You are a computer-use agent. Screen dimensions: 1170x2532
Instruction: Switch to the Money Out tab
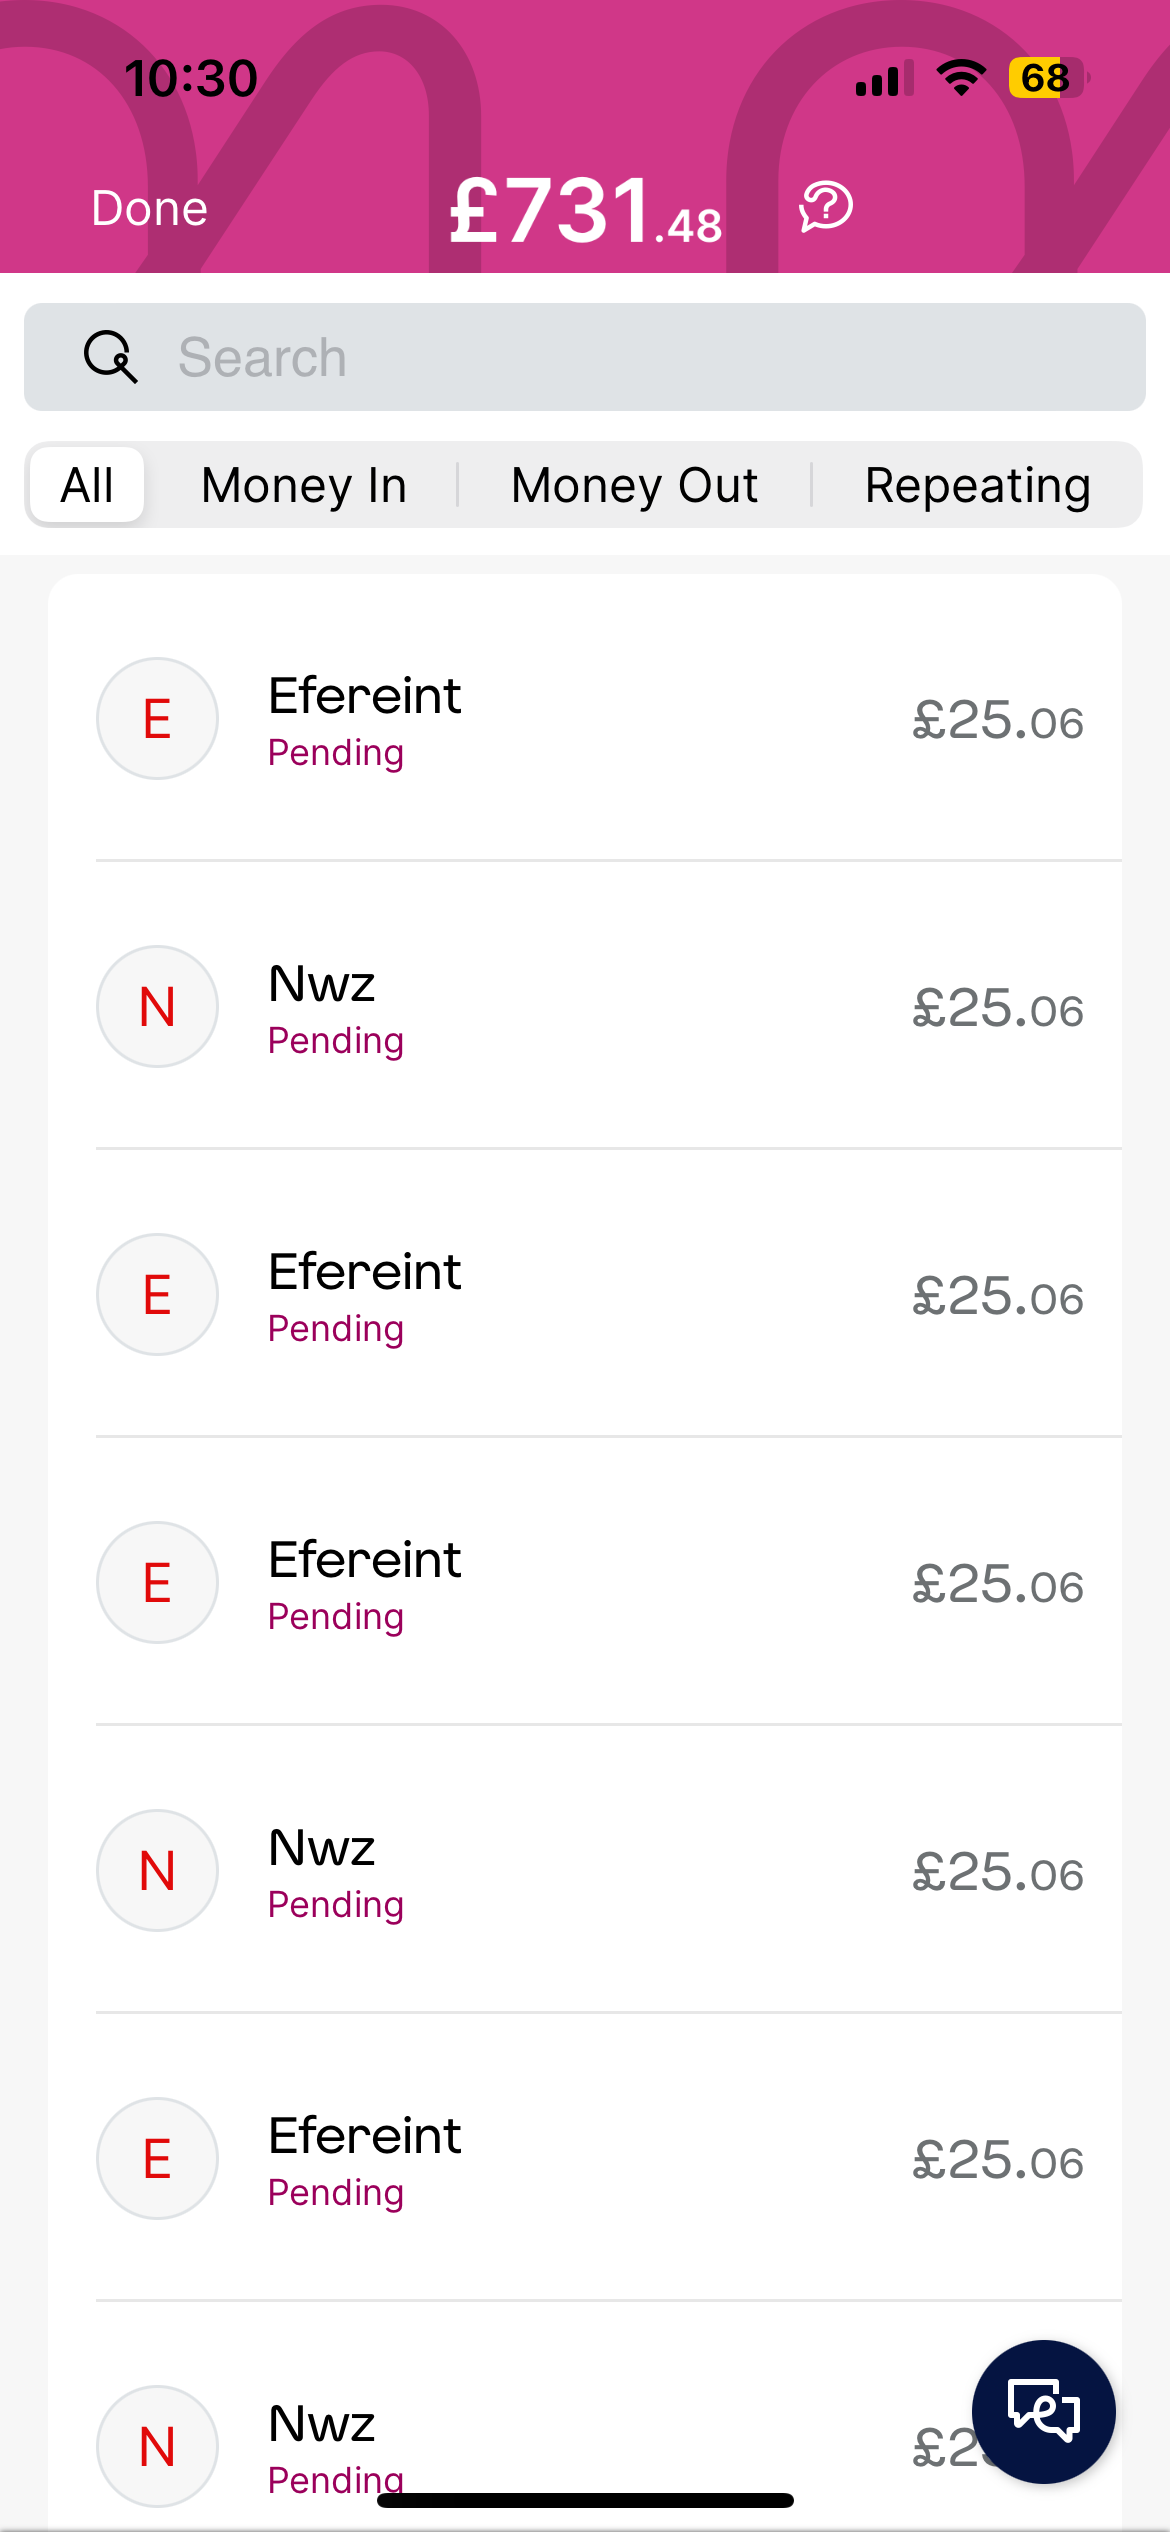coord(634,486)
